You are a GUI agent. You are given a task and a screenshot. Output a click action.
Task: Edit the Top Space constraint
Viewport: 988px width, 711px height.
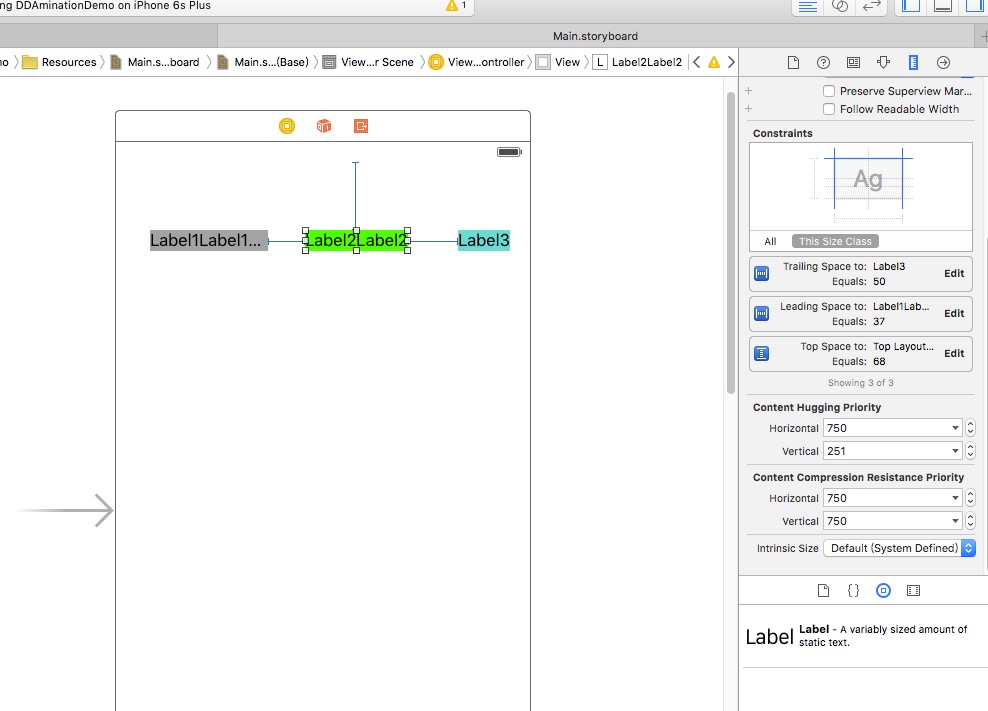click(x=954, y=353)
